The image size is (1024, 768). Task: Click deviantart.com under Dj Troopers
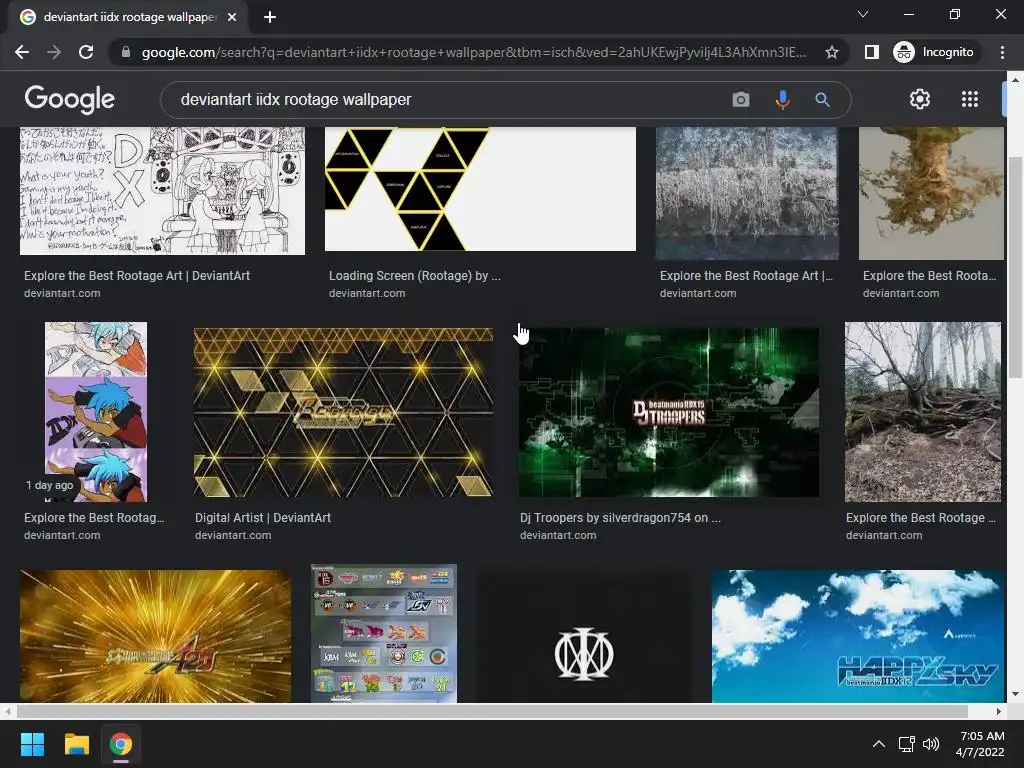pyautogui.click(x=558, y=535)
